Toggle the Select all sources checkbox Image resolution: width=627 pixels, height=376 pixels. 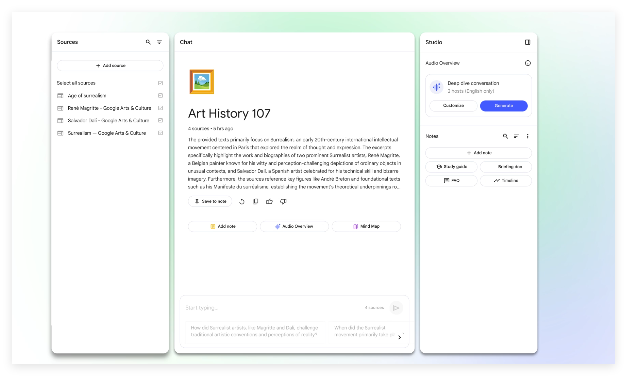point(160,83)
